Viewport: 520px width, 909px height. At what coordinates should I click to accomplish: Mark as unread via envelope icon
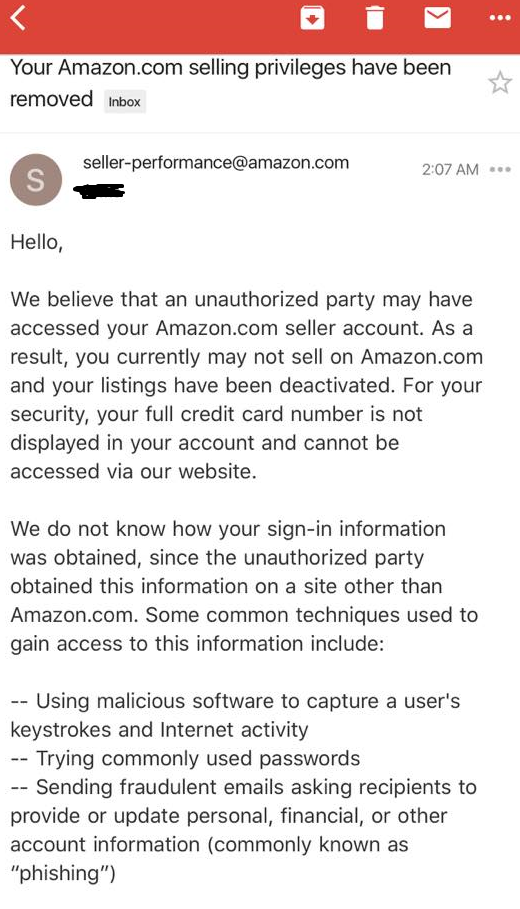tap(438, 18)
